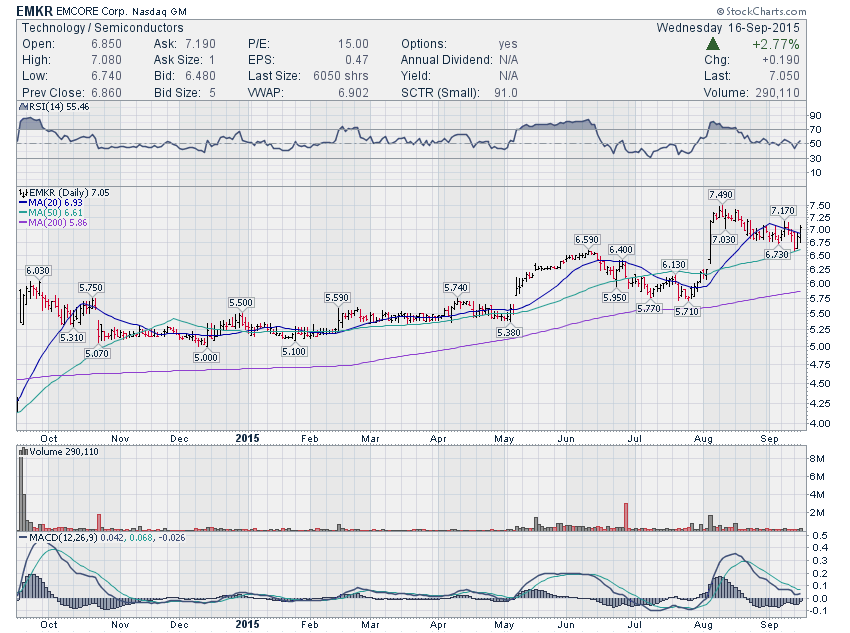The image size is (850, 633).
Task: Click the Nasdaq GM exchange label
Action: point(159,11)
